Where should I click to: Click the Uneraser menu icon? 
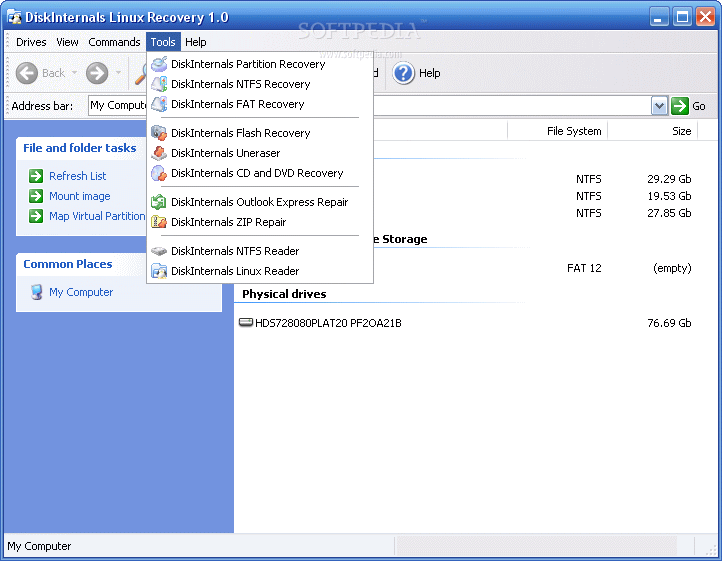159,153
